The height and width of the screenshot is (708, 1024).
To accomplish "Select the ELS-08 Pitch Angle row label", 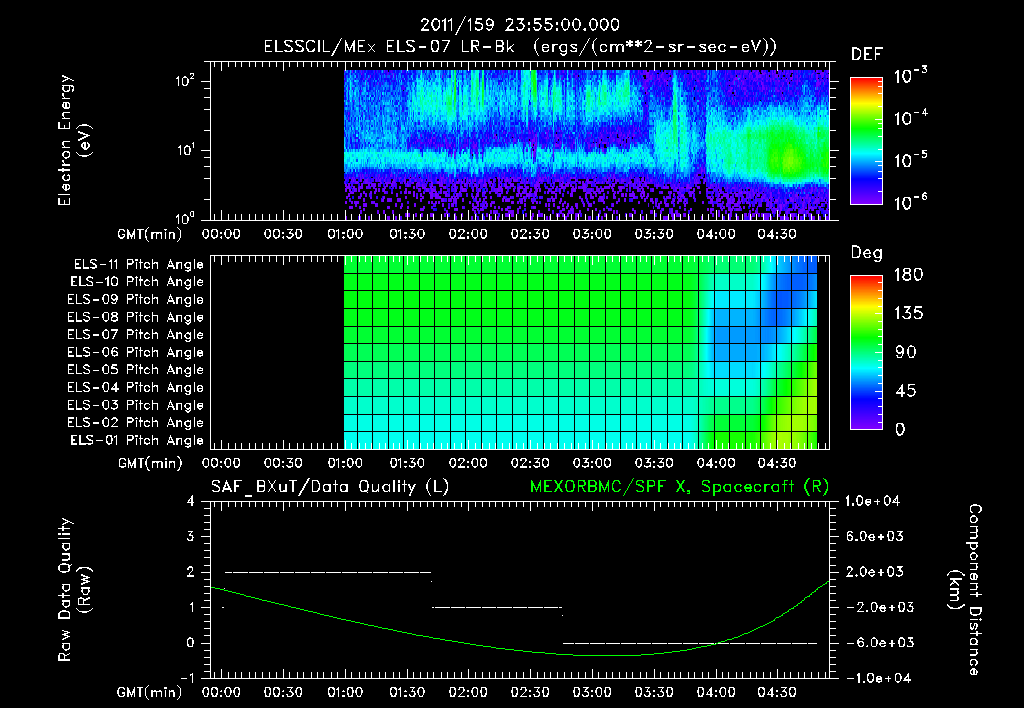I will 136,317.
